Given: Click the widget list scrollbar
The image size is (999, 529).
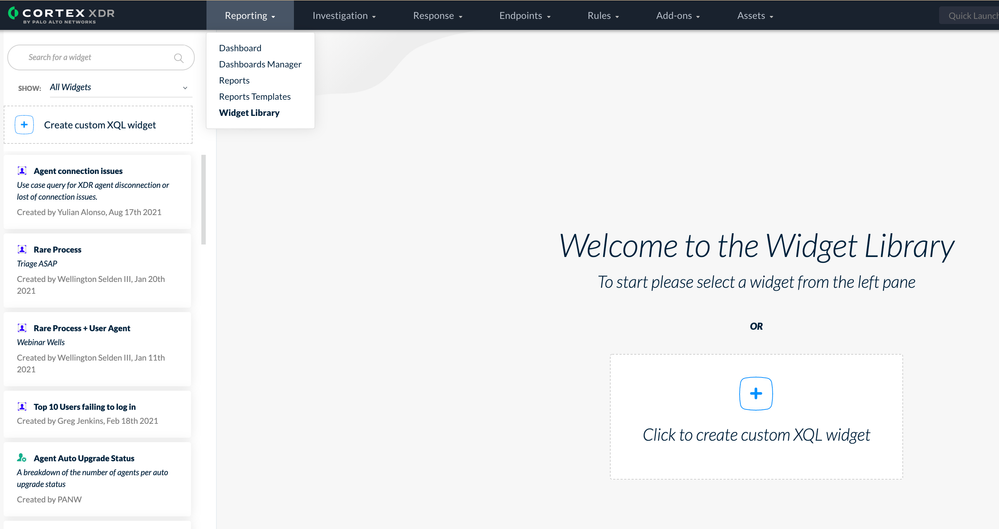Looking at the screenshot, I should coord(203,199).
